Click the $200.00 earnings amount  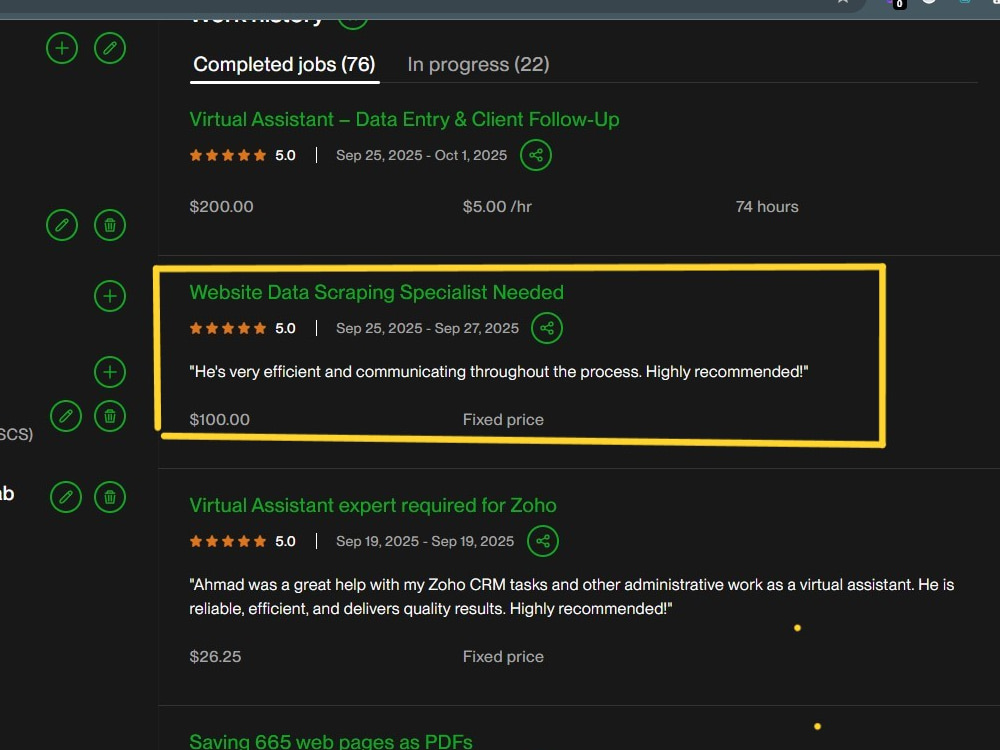click(221, 207)
